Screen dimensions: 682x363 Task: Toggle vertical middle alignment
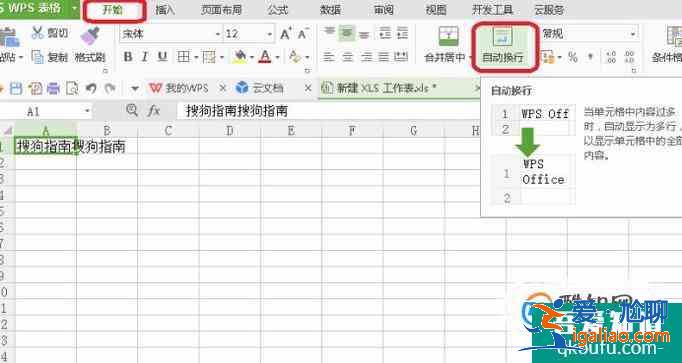coord(347,33)
